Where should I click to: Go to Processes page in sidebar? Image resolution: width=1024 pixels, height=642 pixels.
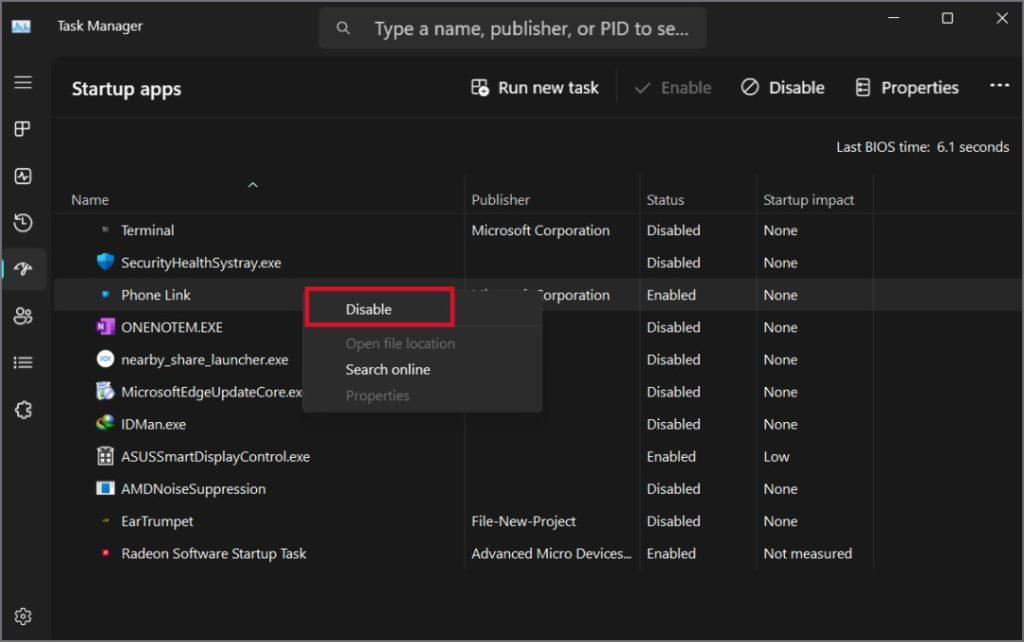click(23, 129)
